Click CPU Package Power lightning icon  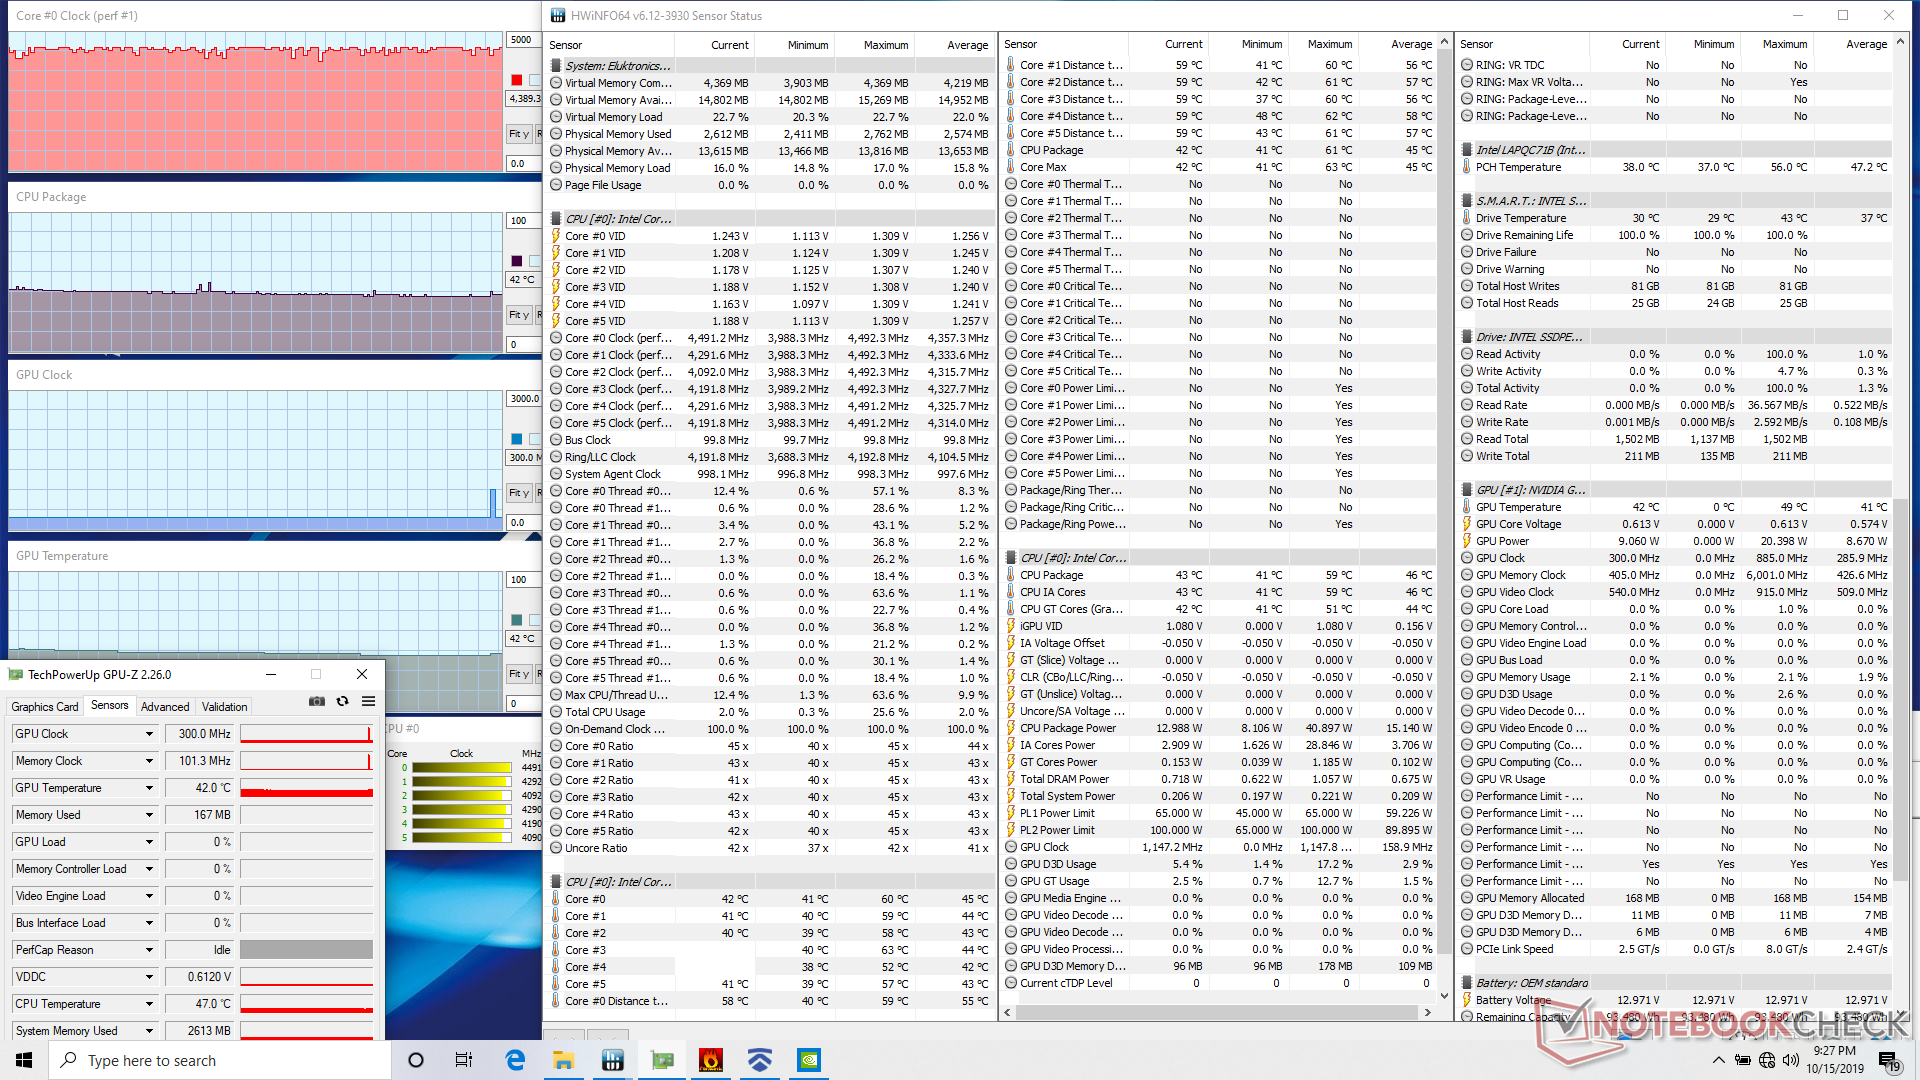1011,728
